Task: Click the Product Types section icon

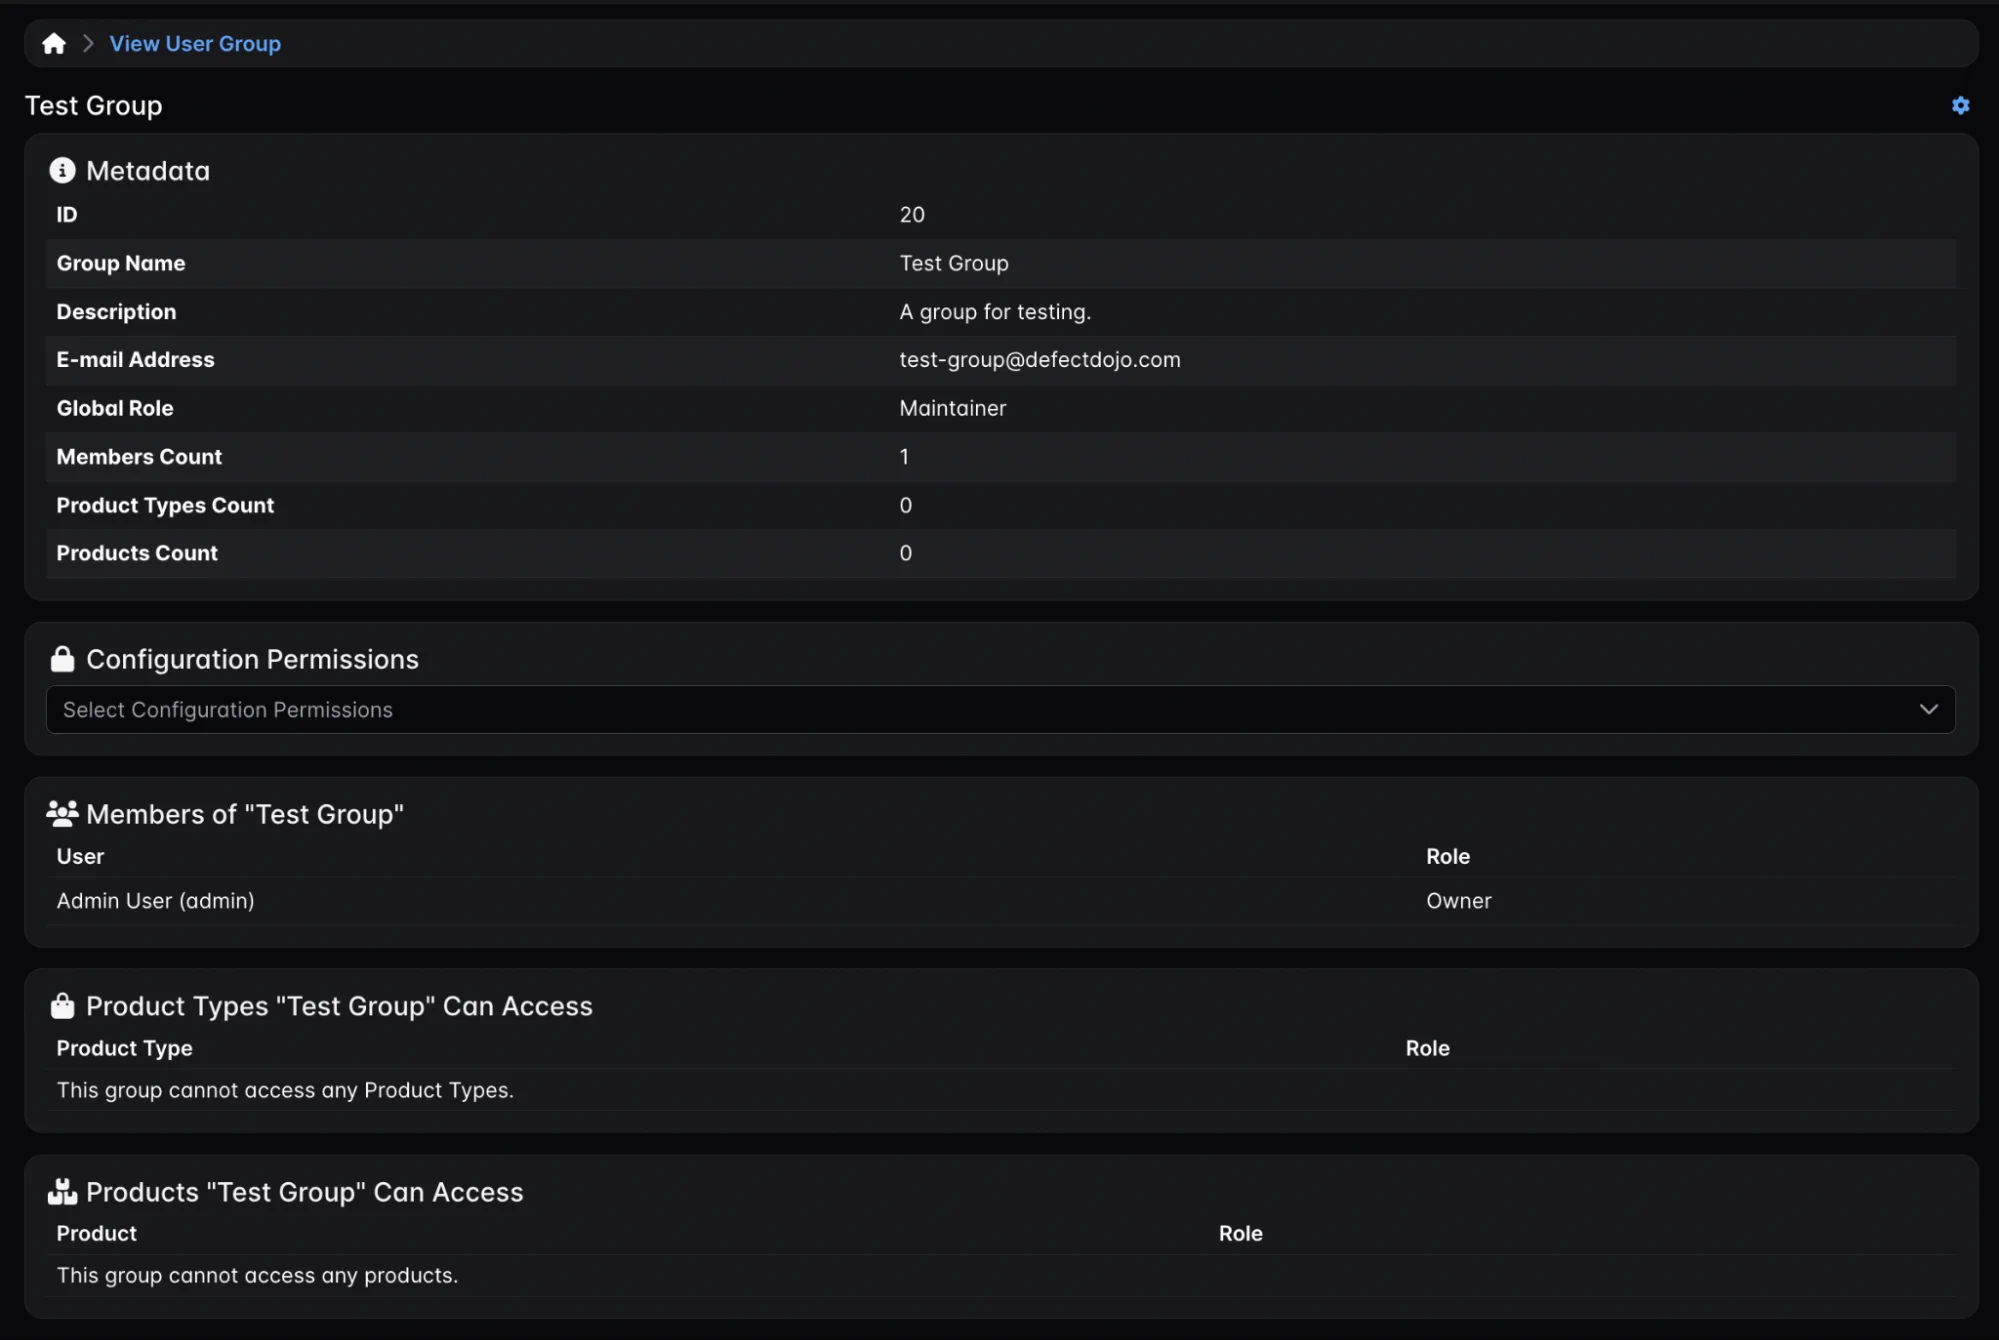Action: pos(62,1005)
